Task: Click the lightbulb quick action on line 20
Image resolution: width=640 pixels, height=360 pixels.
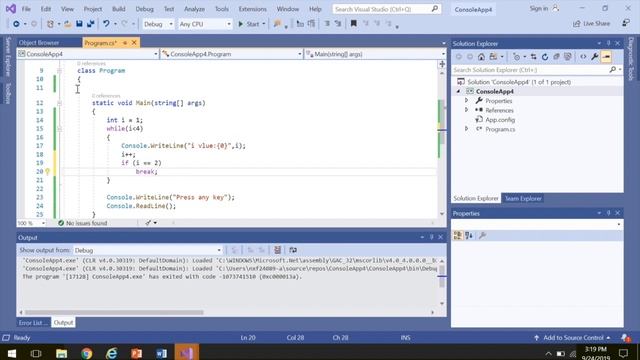Action: pos(47,171)
